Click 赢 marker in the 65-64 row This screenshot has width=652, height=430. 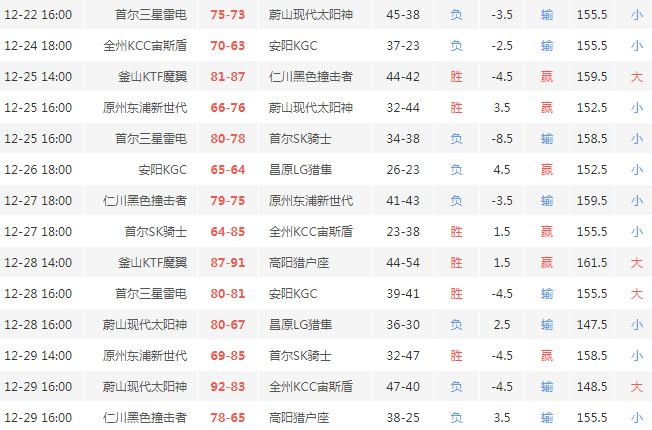point(547,170)
